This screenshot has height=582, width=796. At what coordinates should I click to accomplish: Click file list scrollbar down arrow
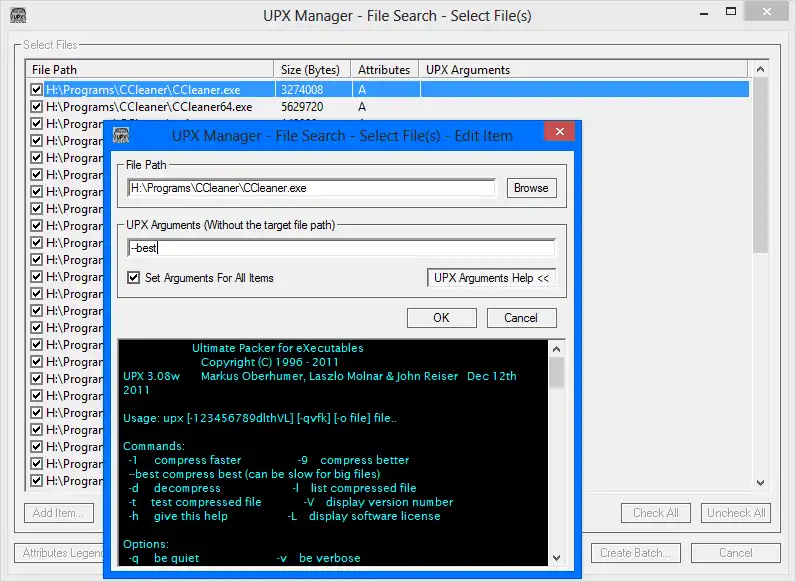pos(760,482)
